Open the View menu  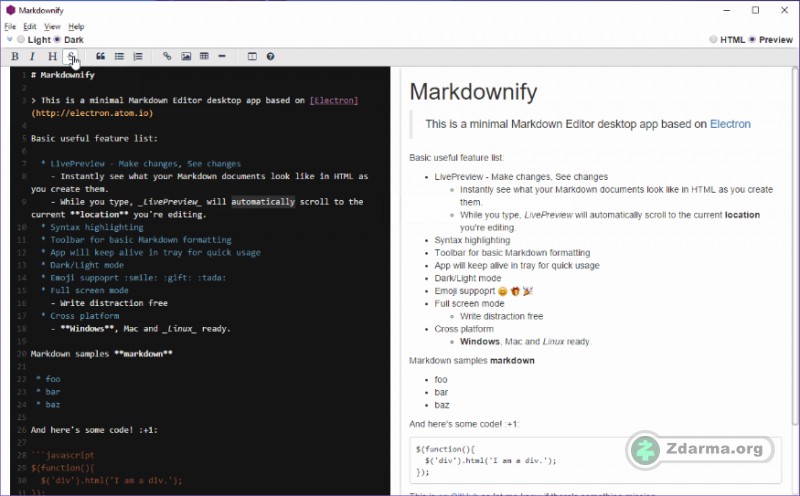click(x=52, y=27)
